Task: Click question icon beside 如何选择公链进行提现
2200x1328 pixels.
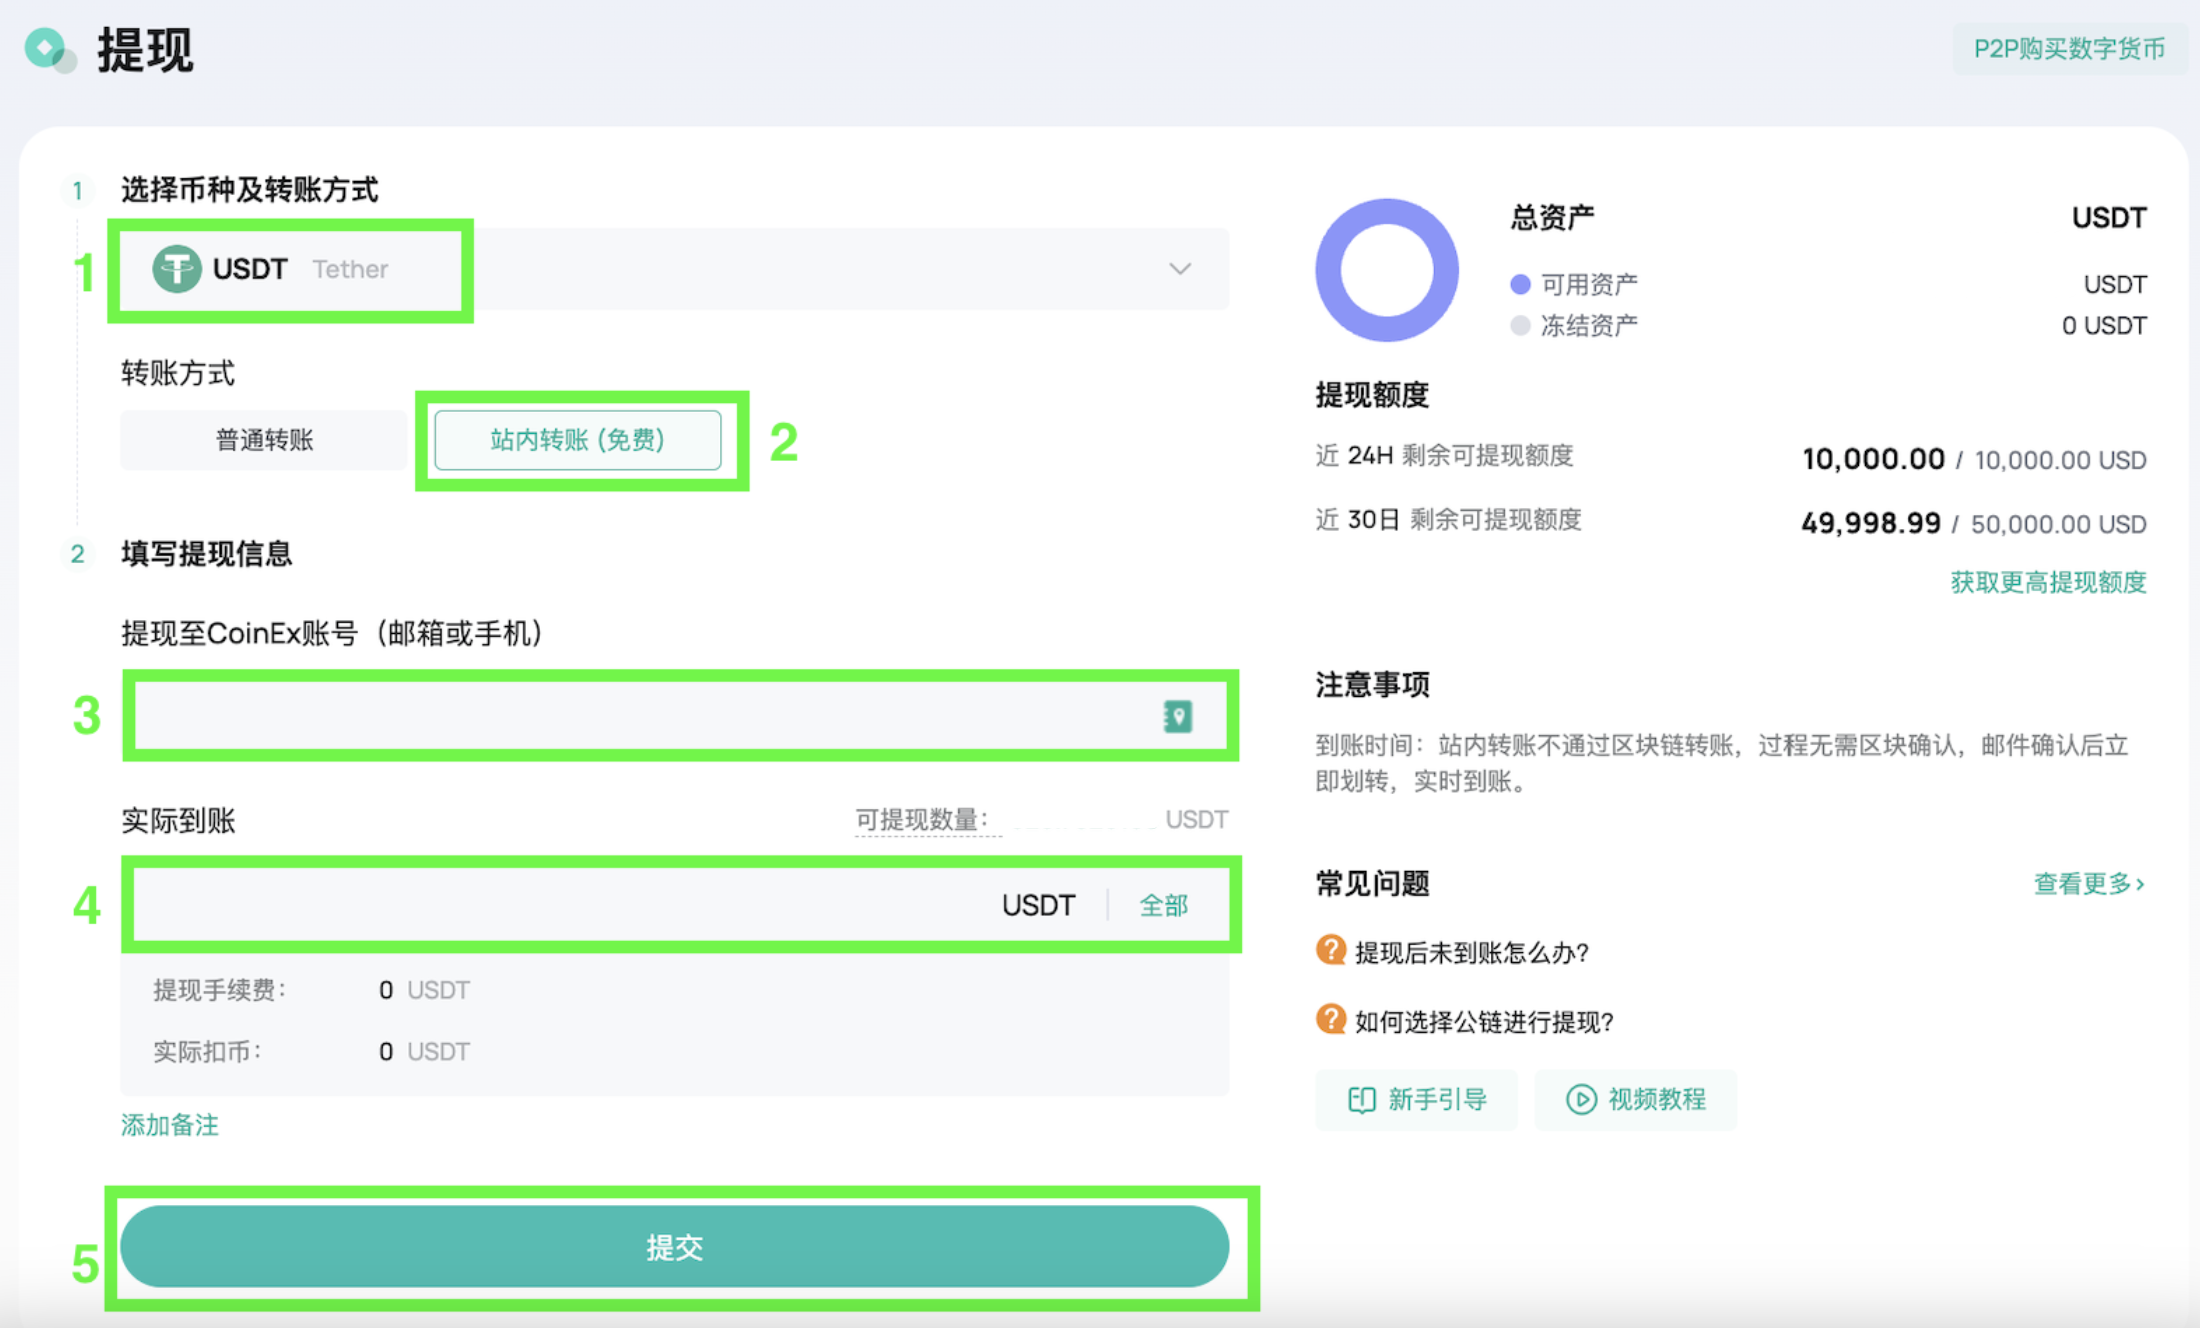Action: click(1330, 1020)
